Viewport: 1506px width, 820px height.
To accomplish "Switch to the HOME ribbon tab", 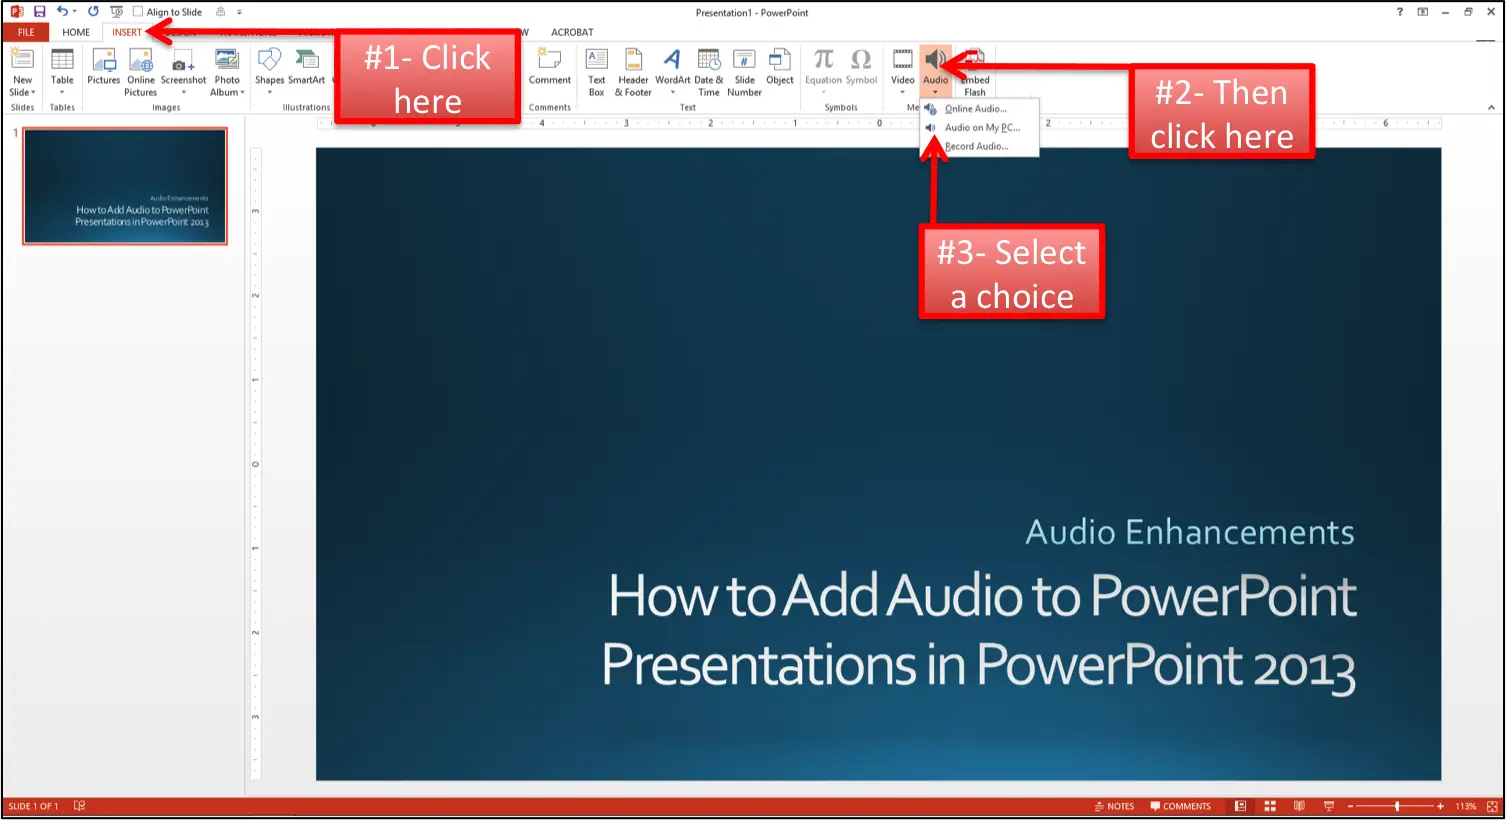I will click(76, 32).
